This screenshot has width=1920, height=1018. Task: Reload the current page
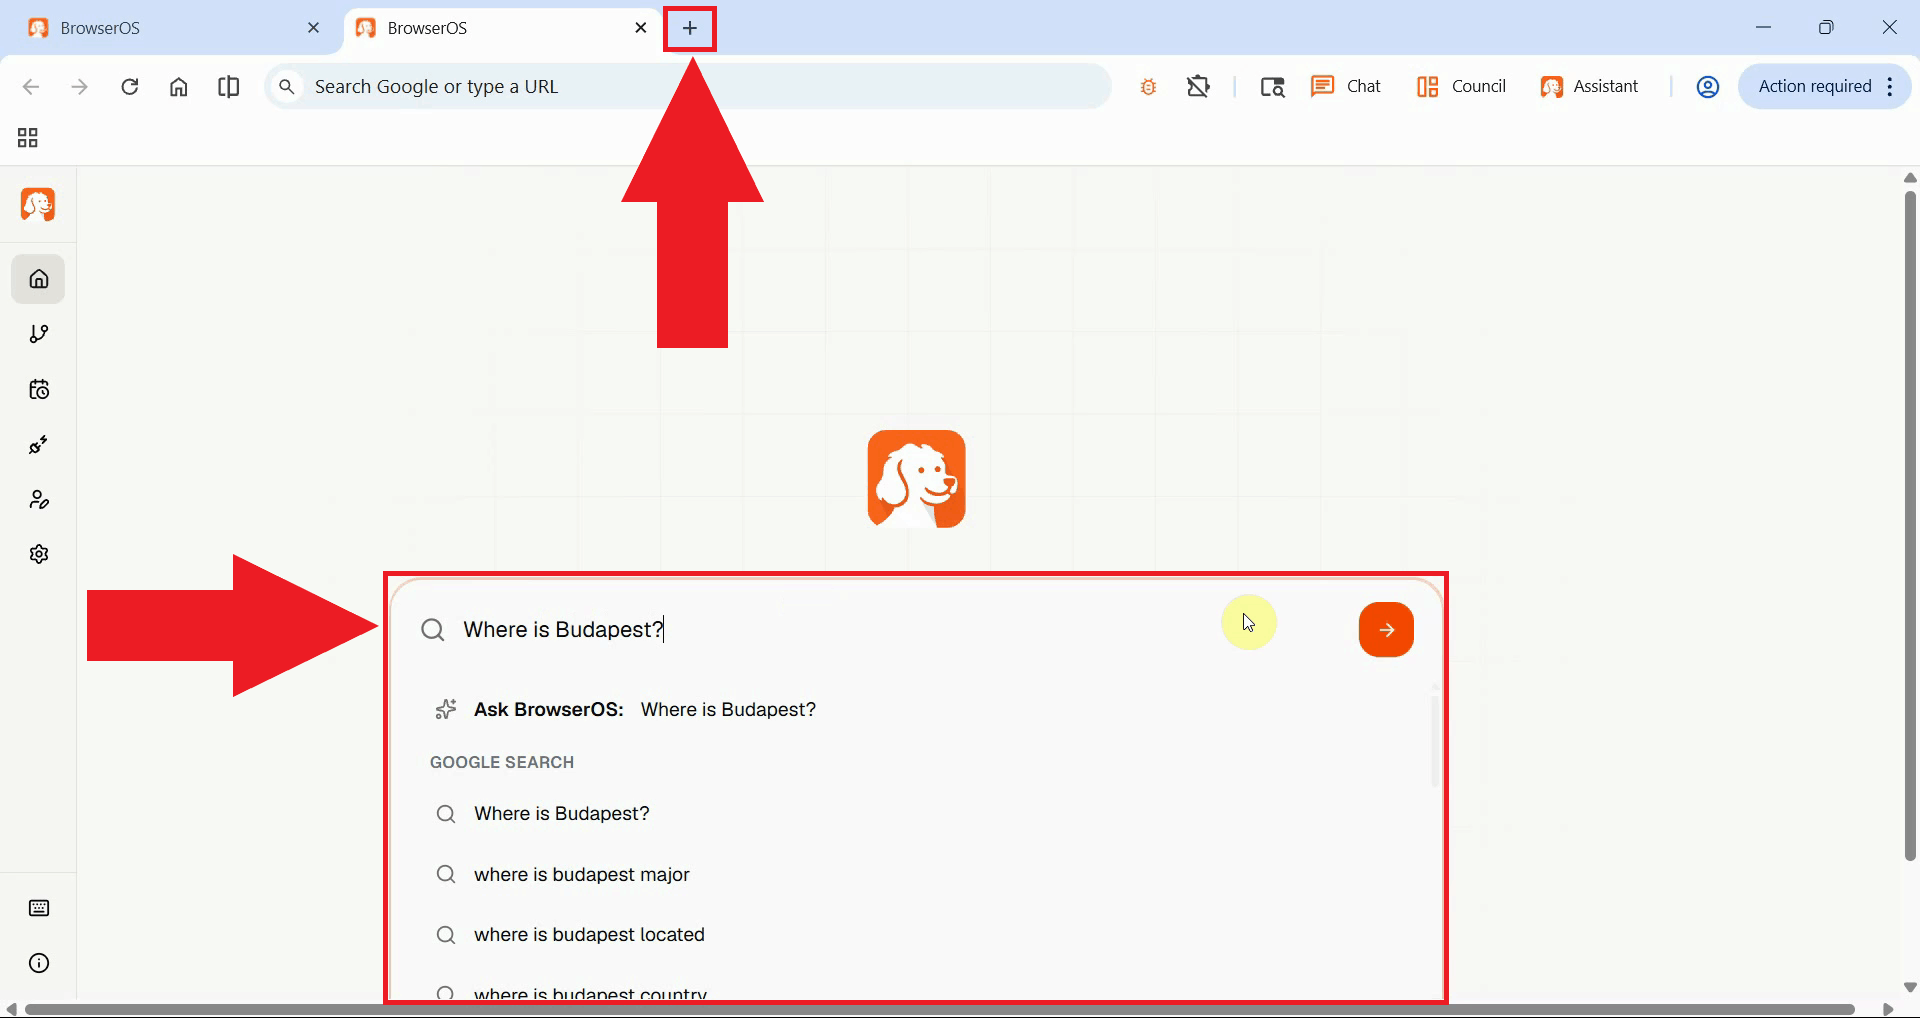[129, 87]
